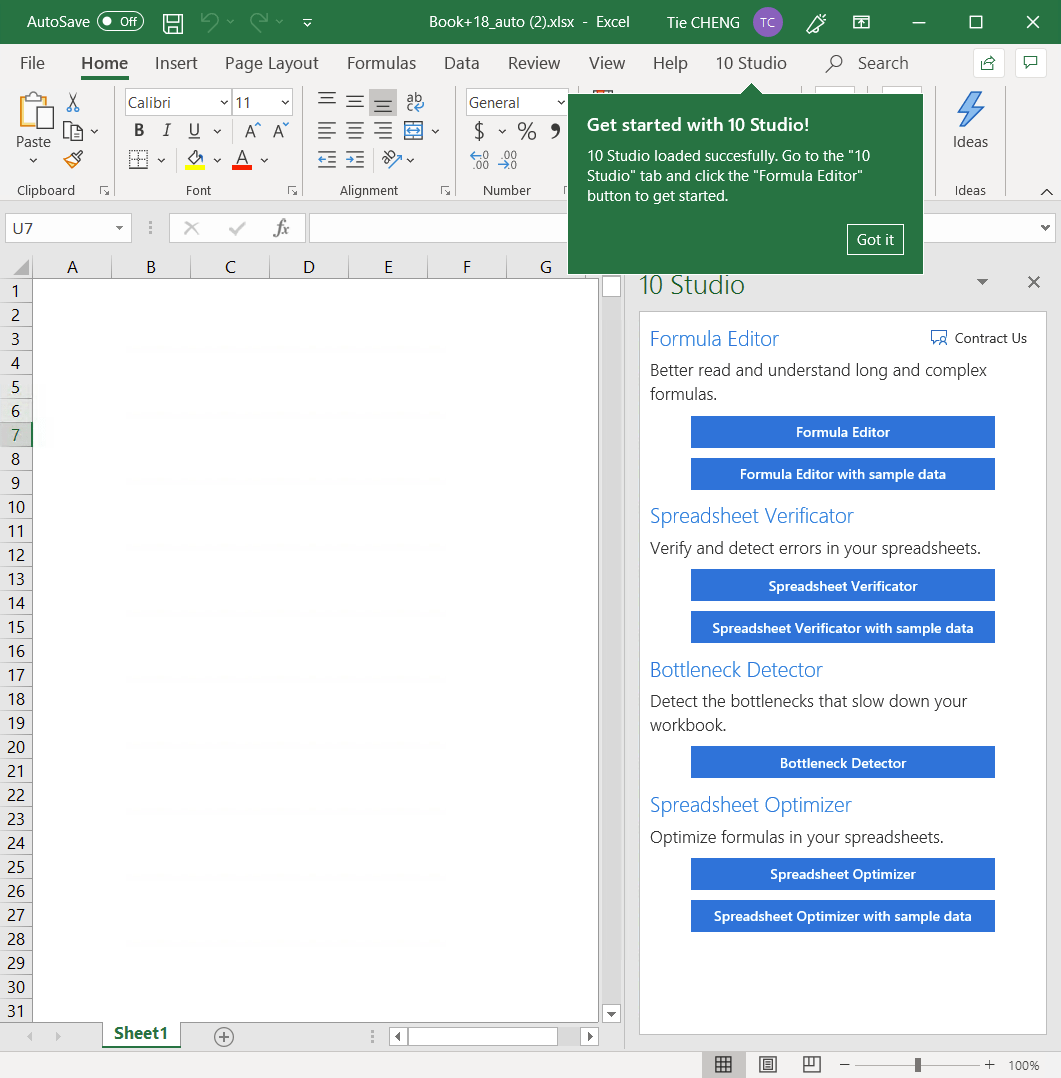
Task: Click the Cut scissors icon
Action: (x=73, y=102)
